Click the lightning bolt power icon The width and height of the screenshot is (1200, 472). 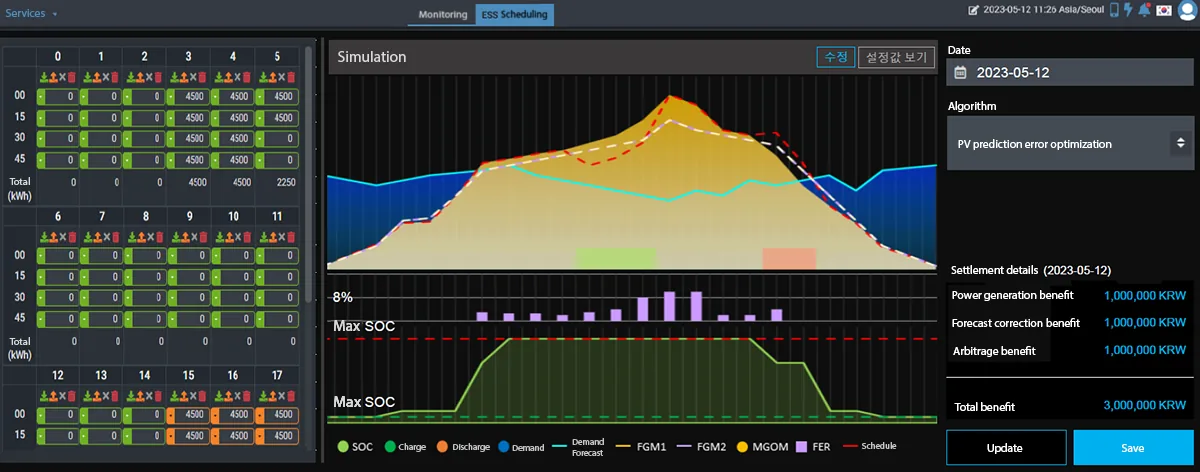(1128, 10)
